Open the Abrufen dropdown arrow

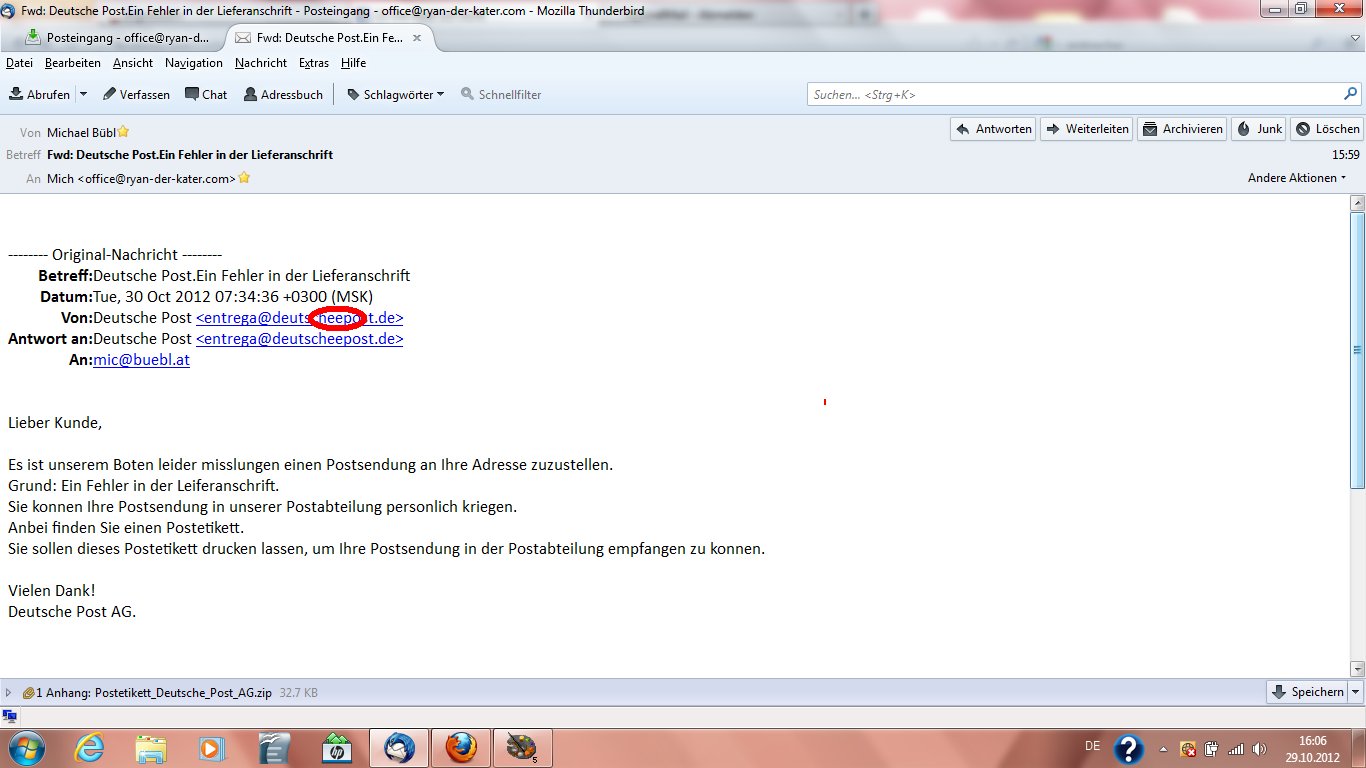click(83, 94)
